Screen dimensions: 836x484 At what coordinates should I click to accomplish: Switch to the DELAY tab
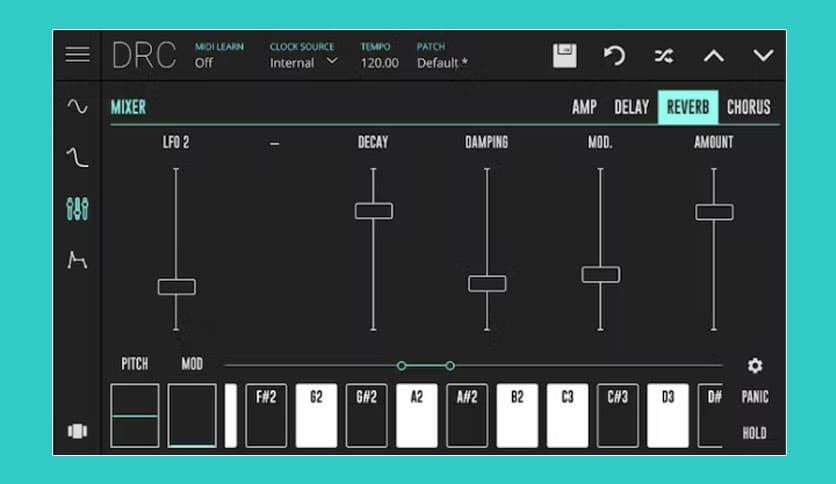[x=631, y=107]
